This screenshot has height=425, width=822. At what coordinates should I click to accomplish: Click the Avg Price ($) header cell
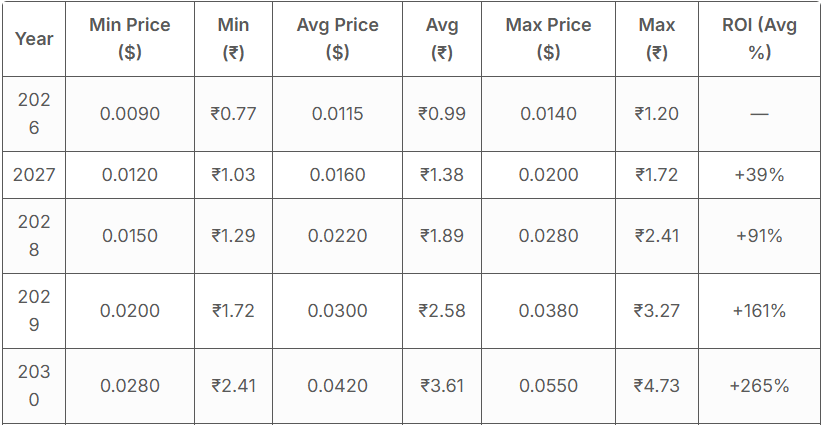pyautogui.click(x=337, y=39)
